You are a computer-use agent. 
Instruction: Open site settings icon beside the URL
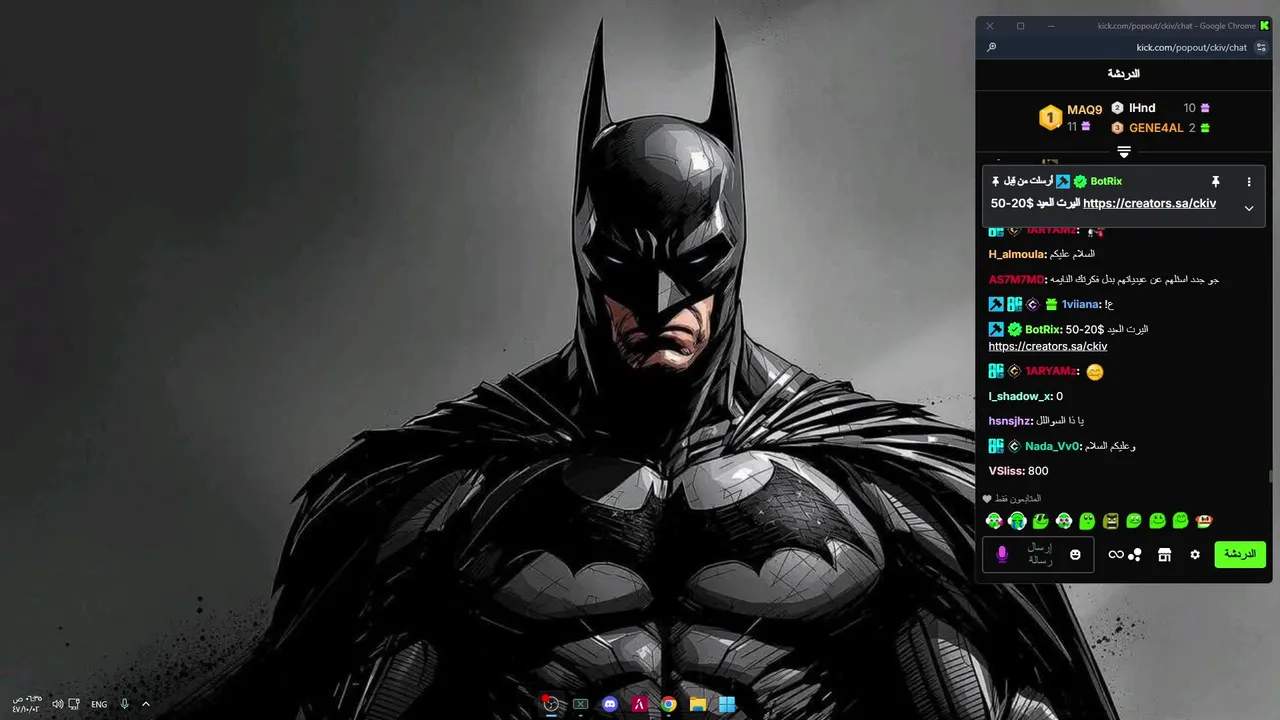[1261, 47]
